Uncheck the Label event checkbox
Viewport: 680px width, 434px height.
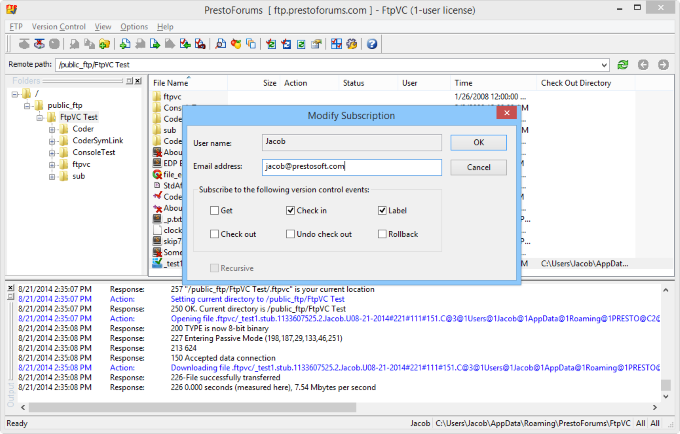point(382,210)
